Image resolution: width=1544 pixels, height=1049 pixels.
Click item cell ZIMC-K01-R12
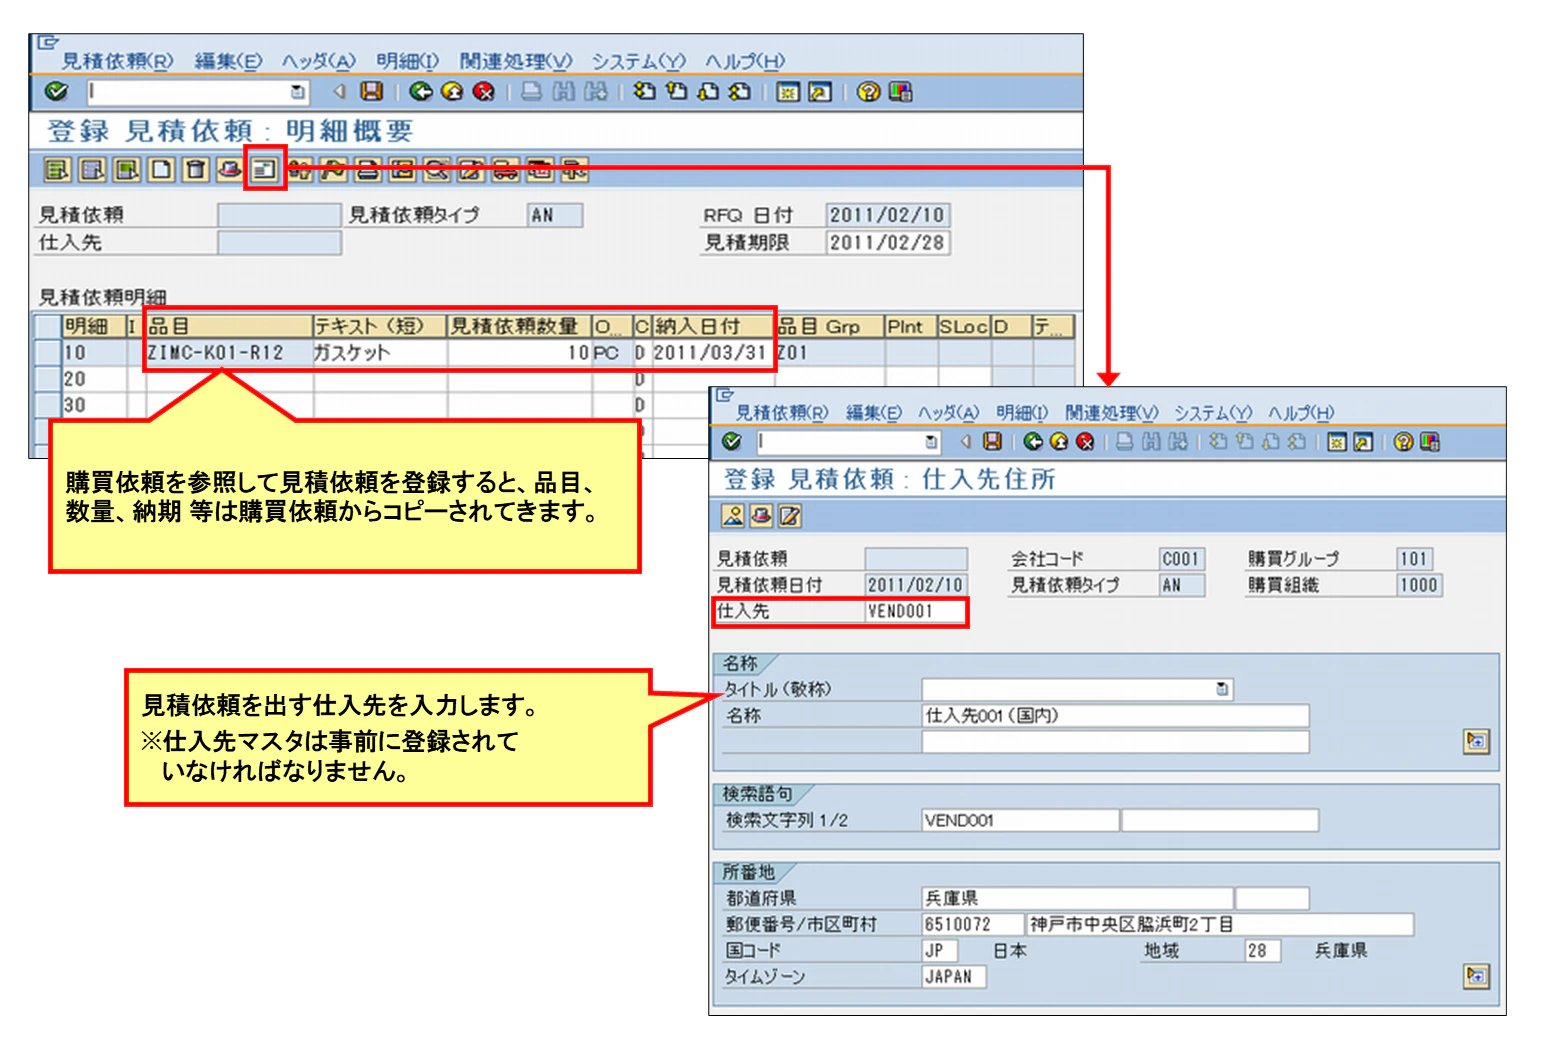point(229,352)
